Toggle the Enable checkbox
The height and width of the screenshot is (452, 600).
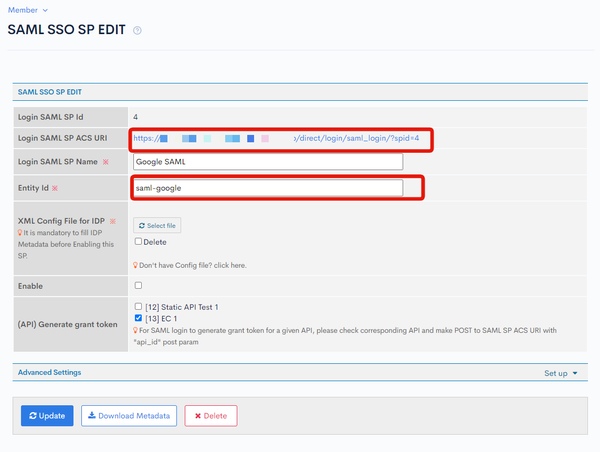click(138, 286)
